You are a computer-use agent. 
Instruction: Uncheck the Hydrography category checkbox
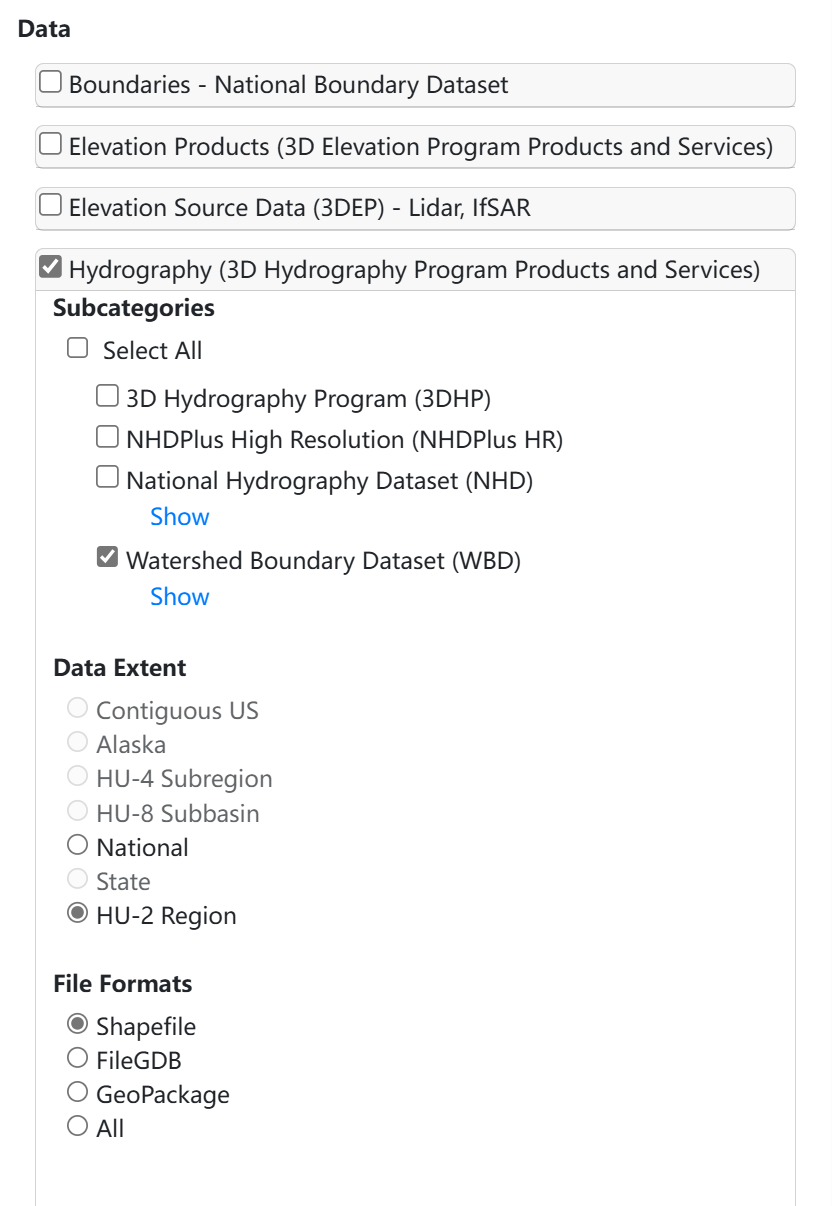click(x=50, y=268)
